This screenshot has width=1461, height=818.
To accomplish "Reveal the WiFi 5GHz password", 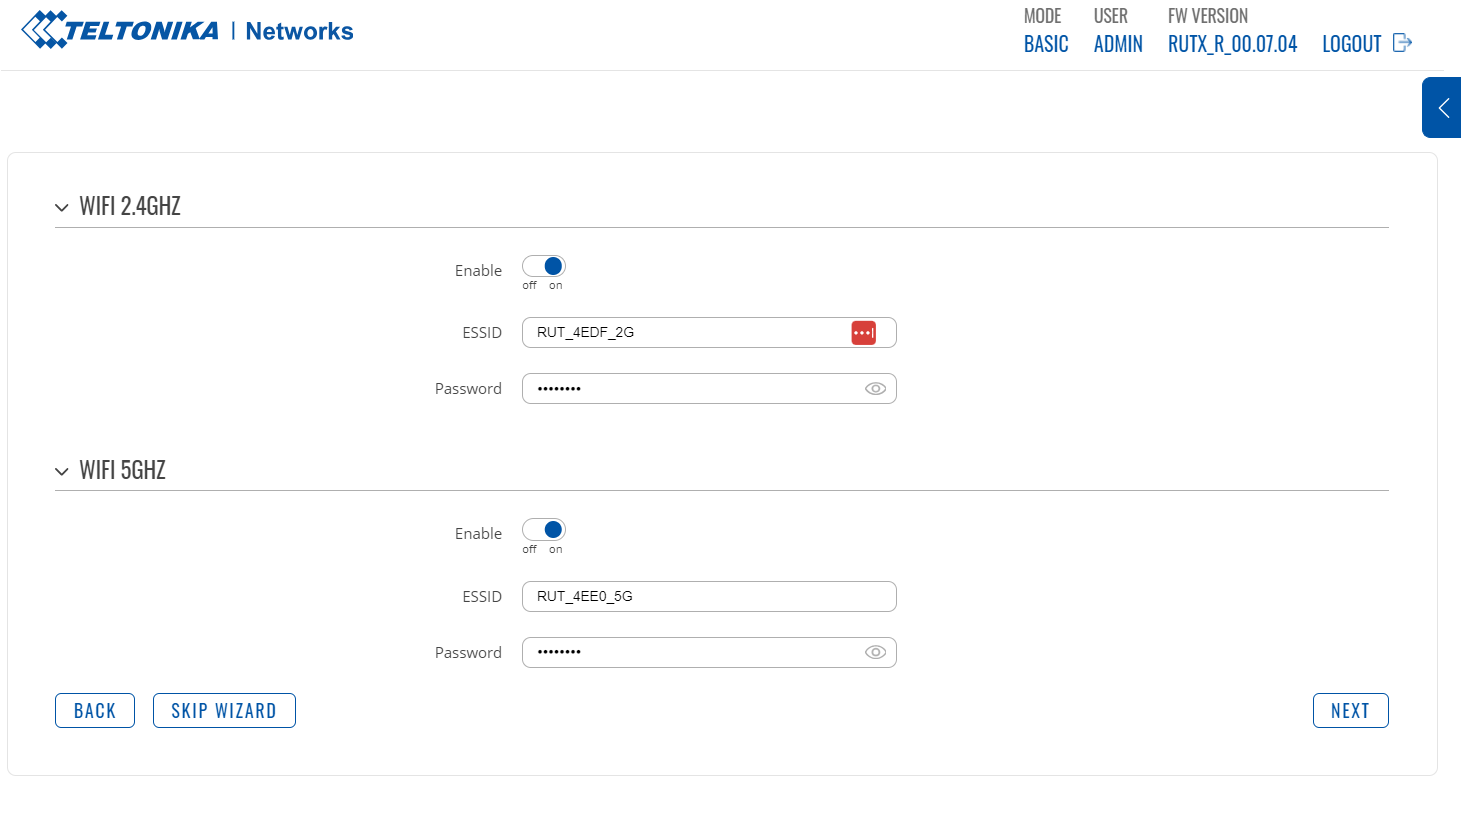I will coord(875,653).
